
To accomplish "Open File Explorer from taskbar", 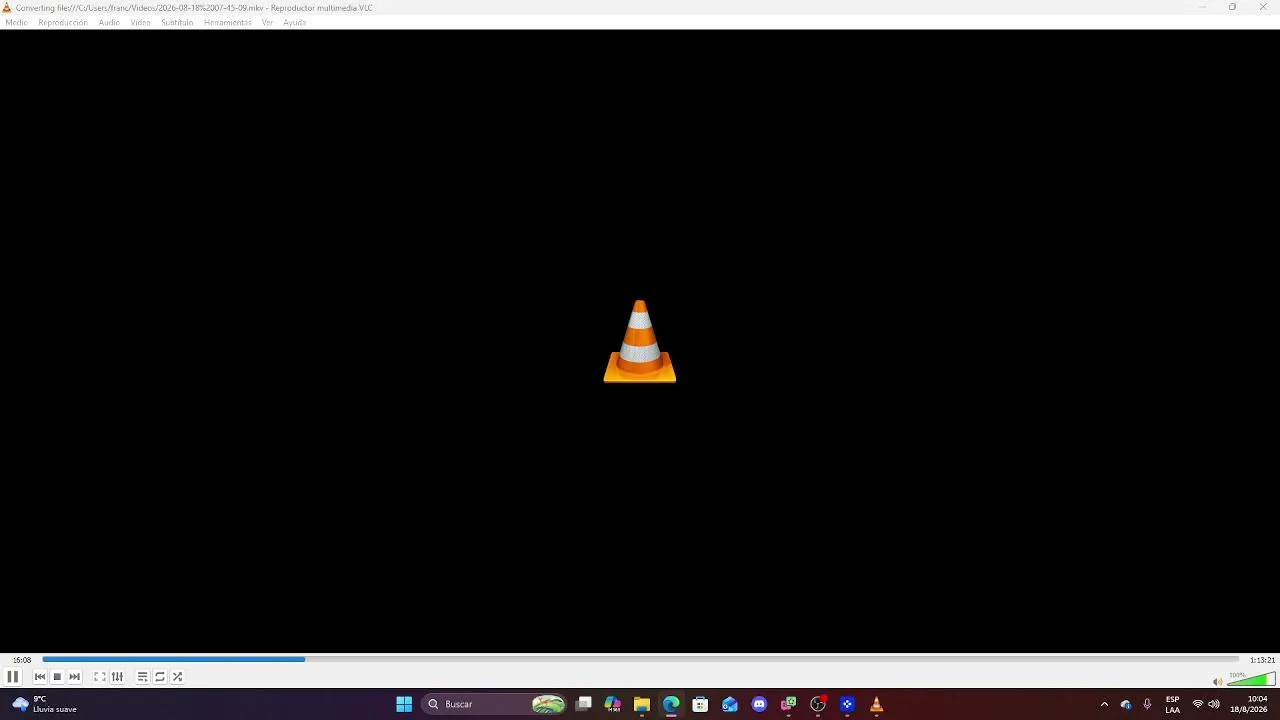I will (x=642, y=704).
